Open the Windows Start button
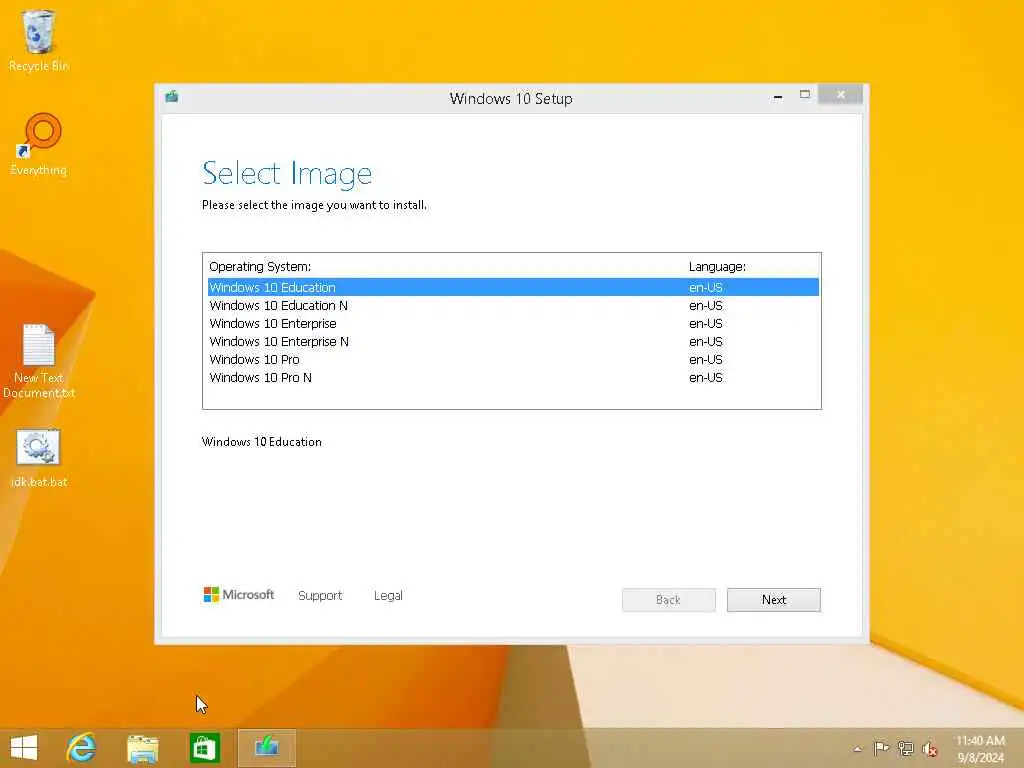1024x768 pixels. (x=24, y=748)
